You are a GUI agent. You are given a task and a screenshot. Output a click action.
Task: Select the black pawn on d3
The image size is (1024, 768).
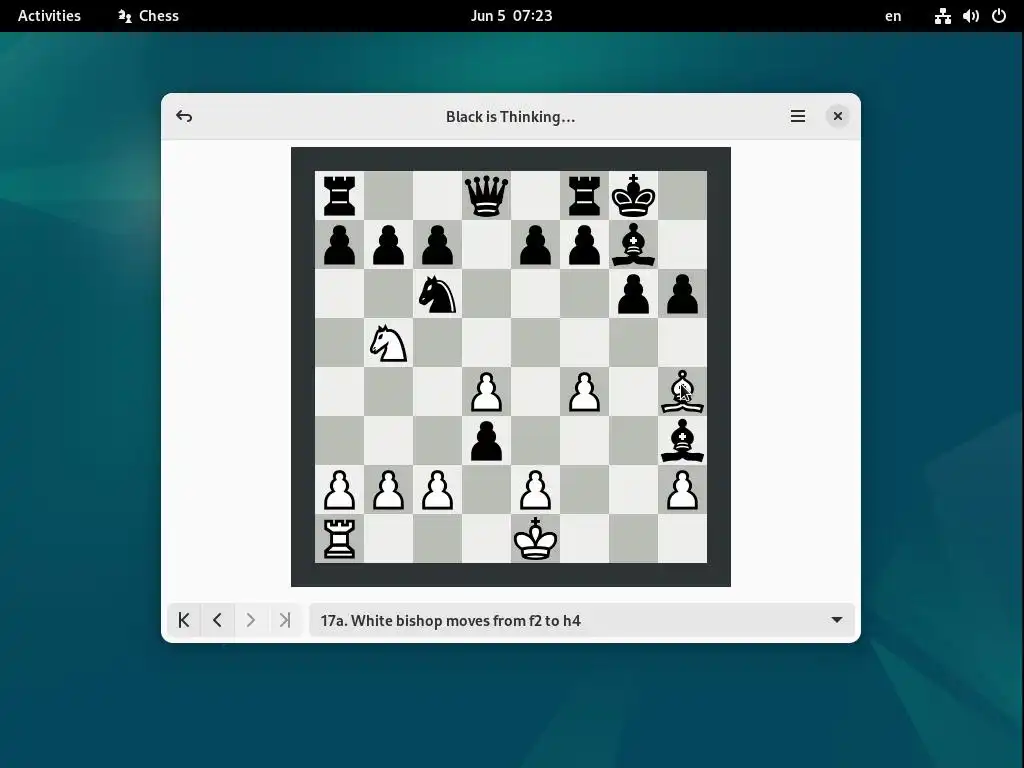pyautogui.click(x=487, y=440)
